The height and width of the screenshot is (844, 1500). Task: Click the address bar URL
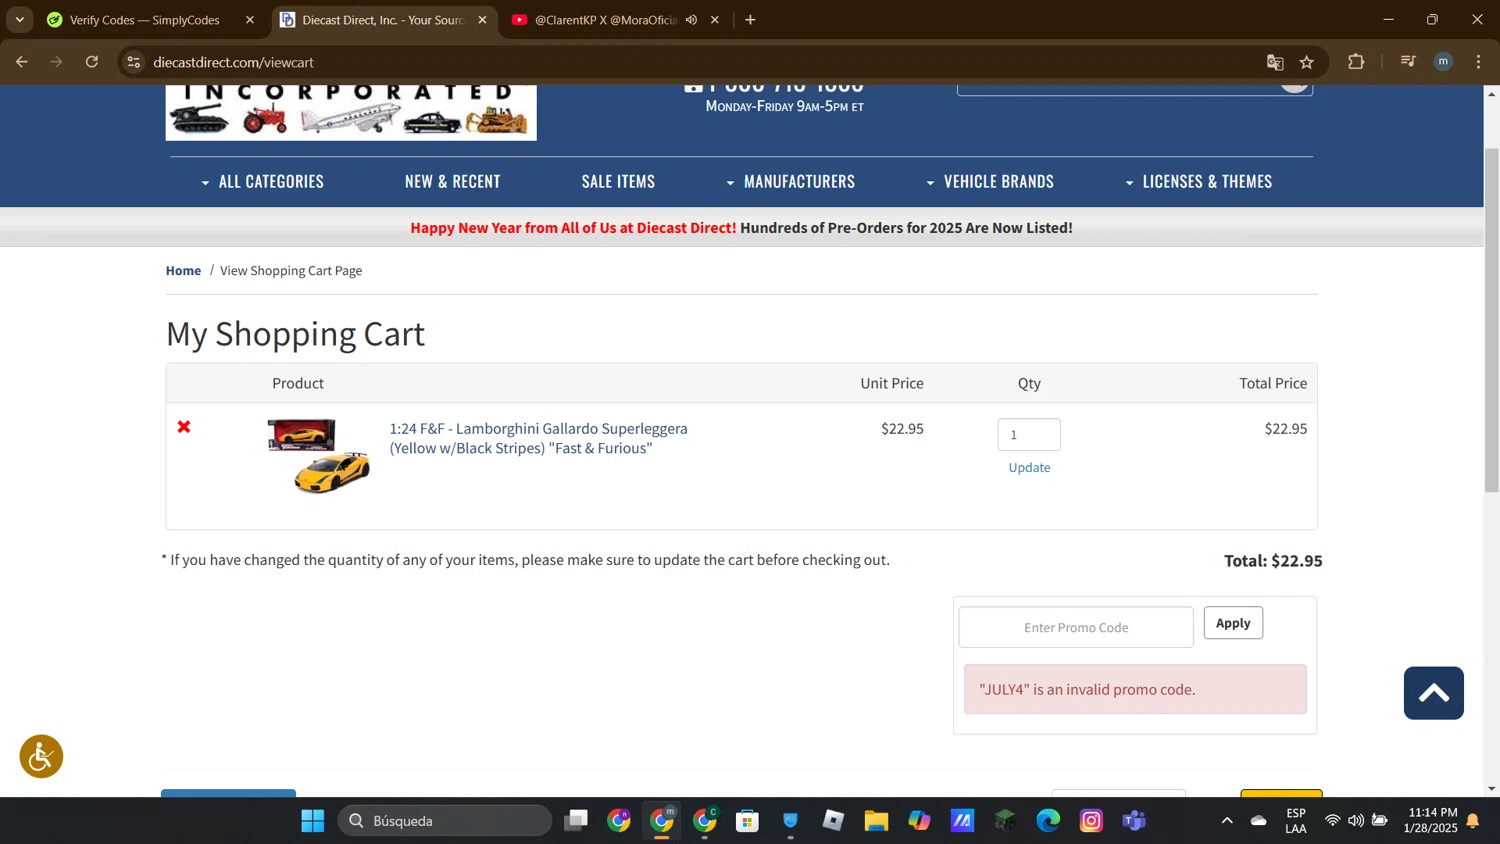(x=233, y=62)
